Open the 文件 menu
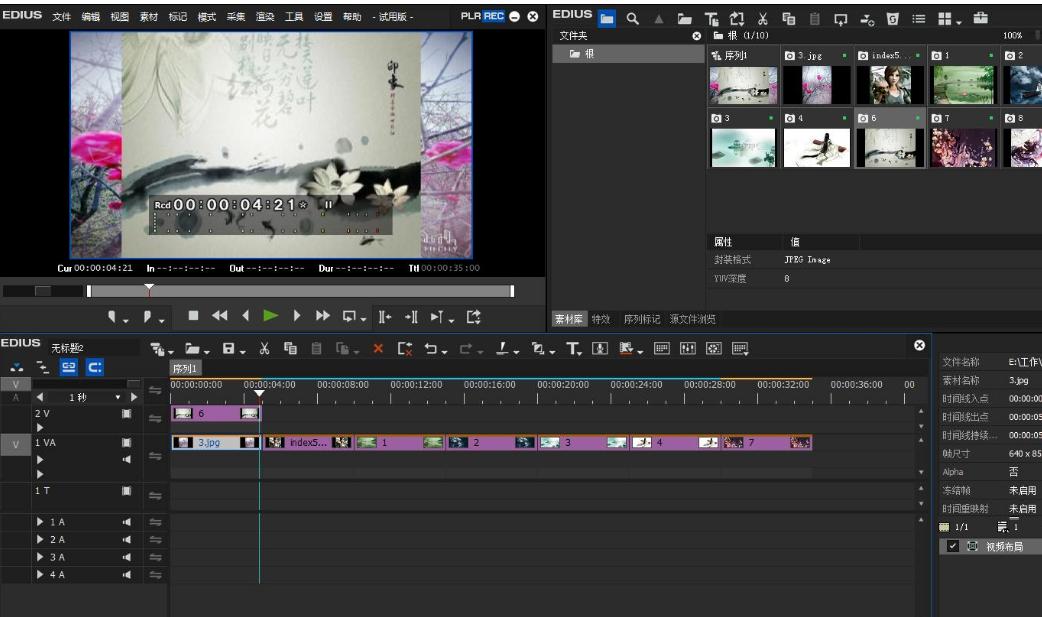 point(61,18)
